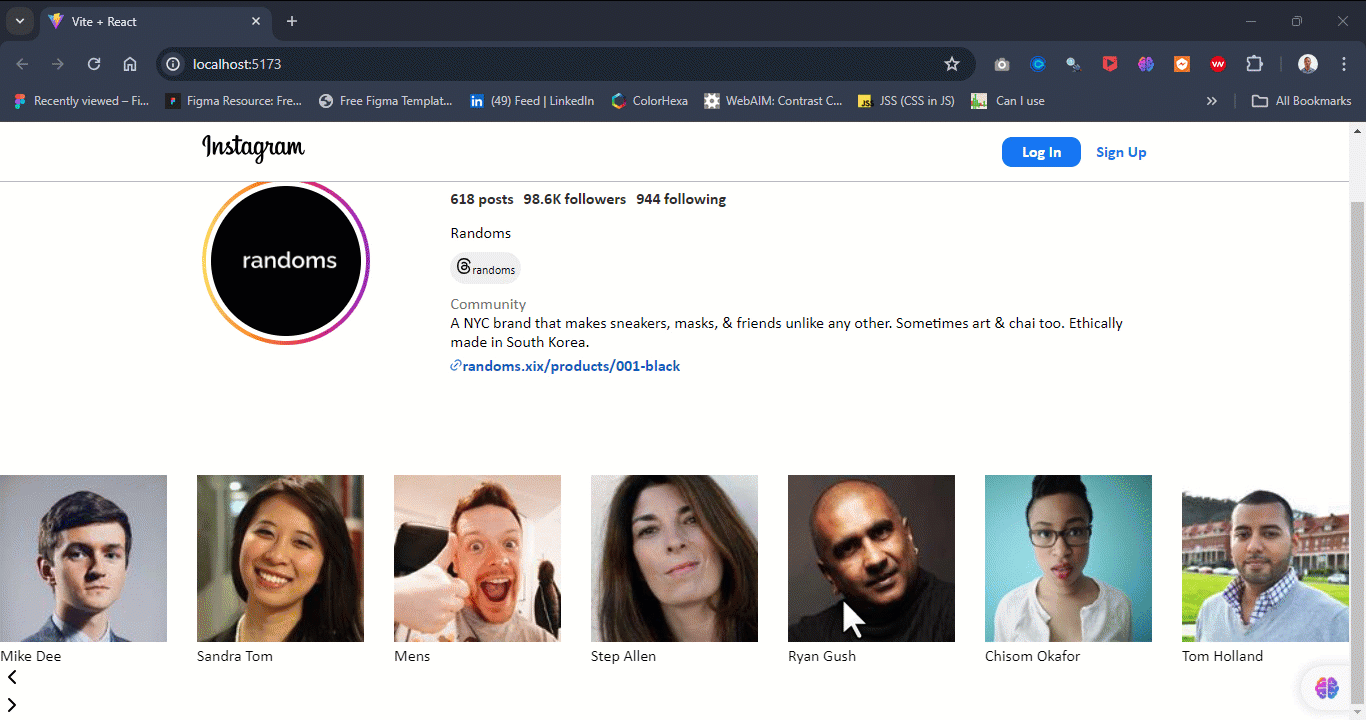Open the ColorHexa bookmark
1366x720 pixels.
(649, 101)
